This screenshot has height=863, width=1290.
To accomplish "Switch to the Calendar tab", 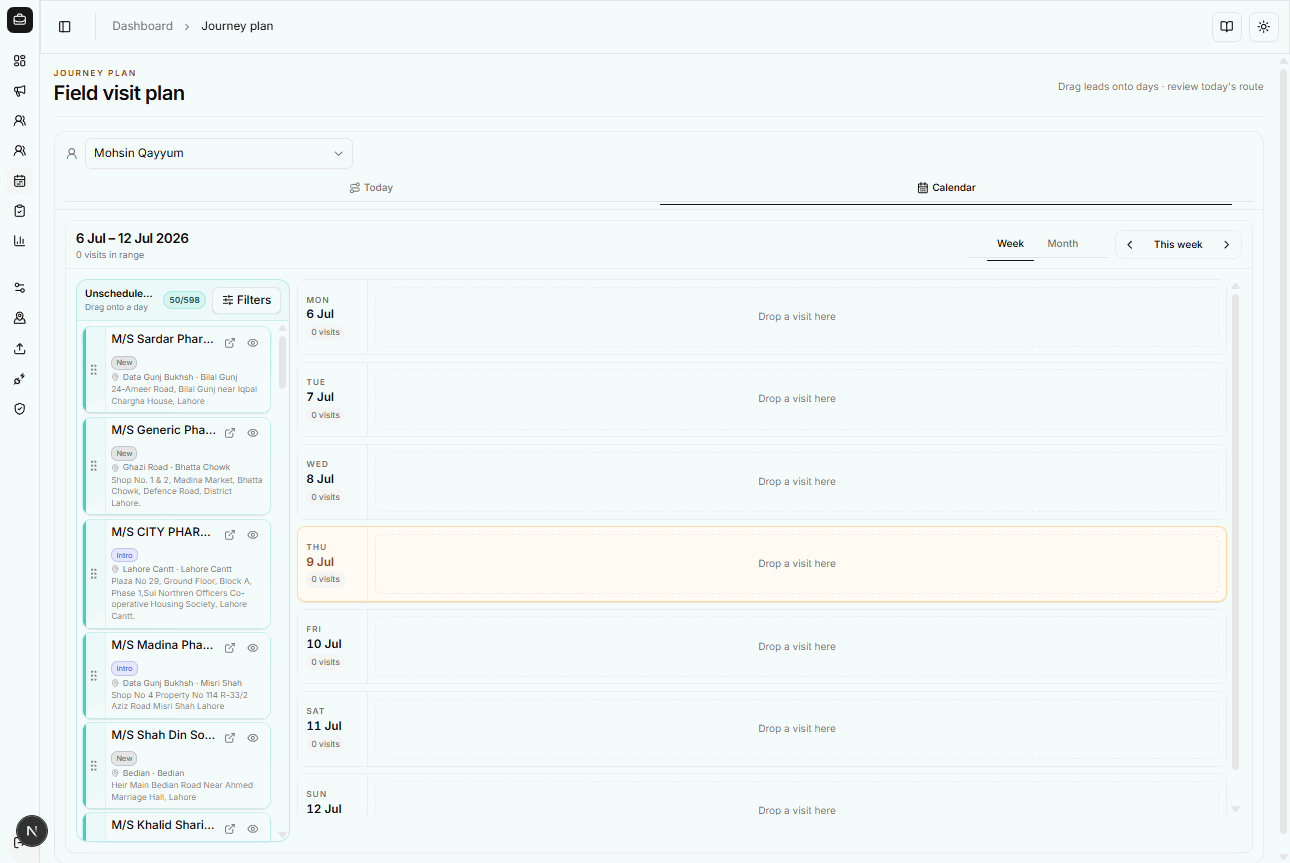I will click(946, 188).
